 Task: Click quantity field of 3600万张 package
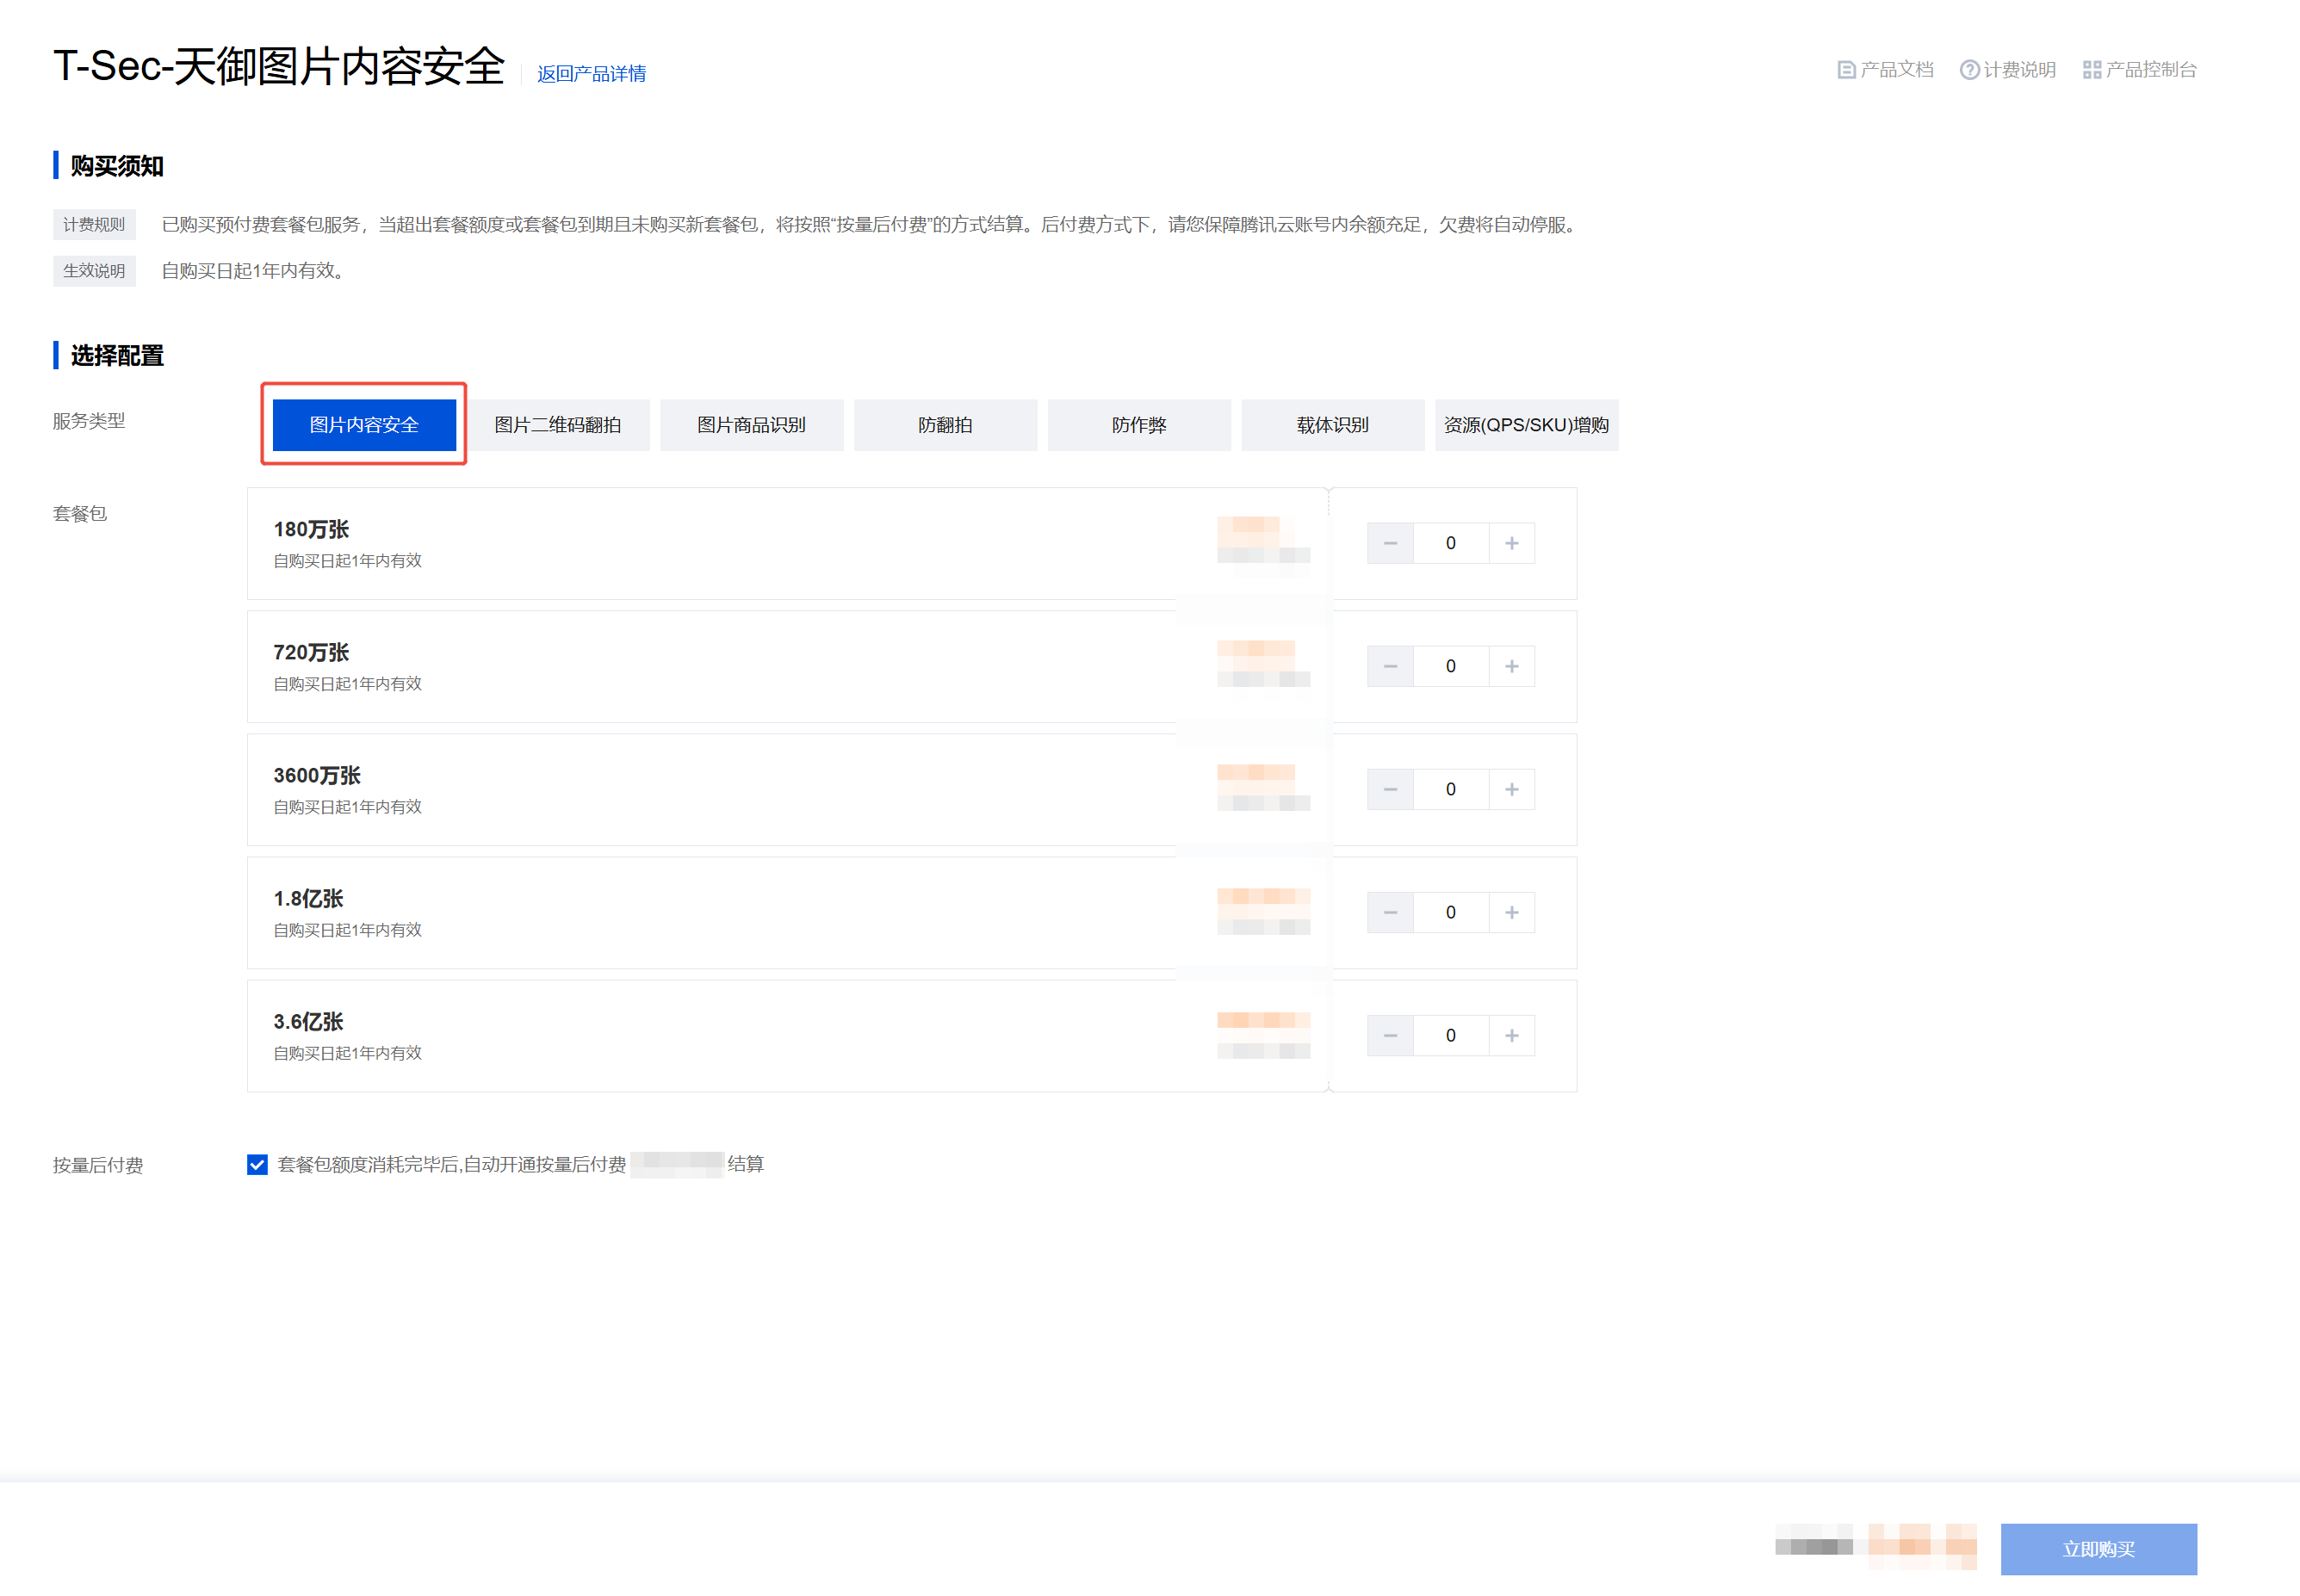pyautogui.click(x=1451, y=789)
